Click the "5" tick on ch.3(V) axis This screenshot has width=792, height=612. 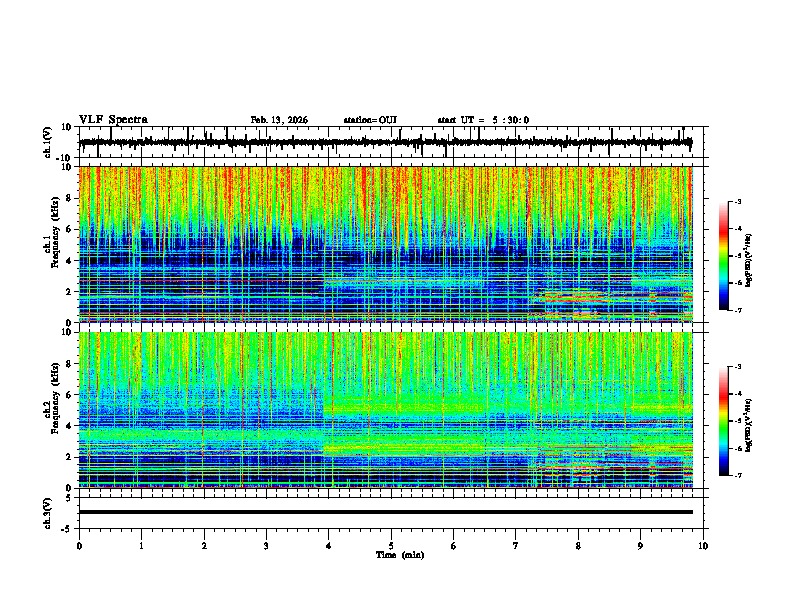[69, 498]
